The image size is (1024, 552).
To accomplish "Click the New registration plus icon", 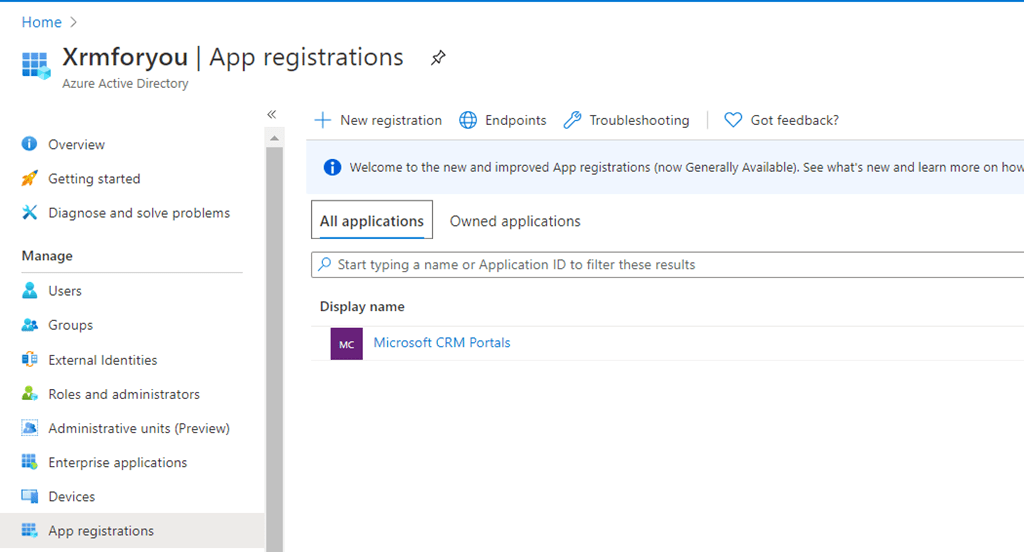I will coord(322,120).
